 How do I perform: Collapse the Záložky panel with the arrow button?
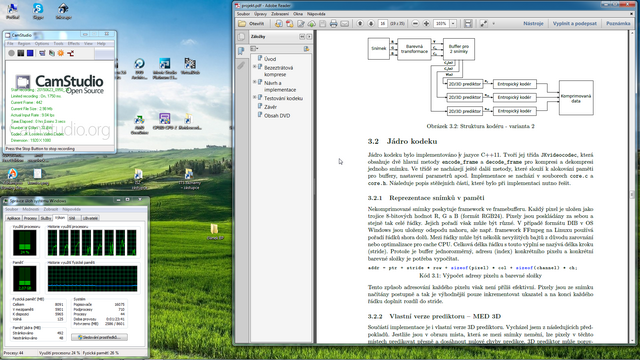click(302, 37)
